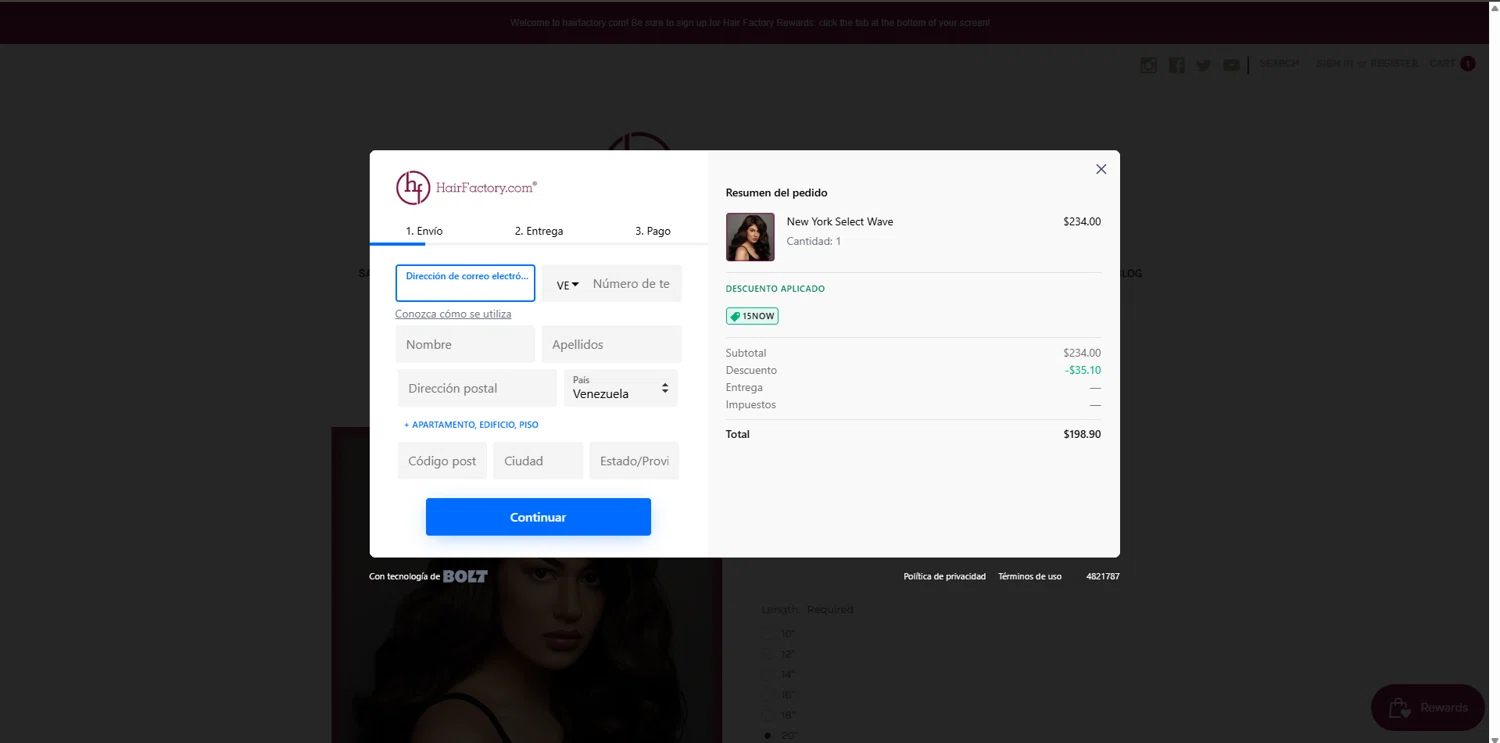
Task: Click into the Dirección postal field
Action: point(477,388)
